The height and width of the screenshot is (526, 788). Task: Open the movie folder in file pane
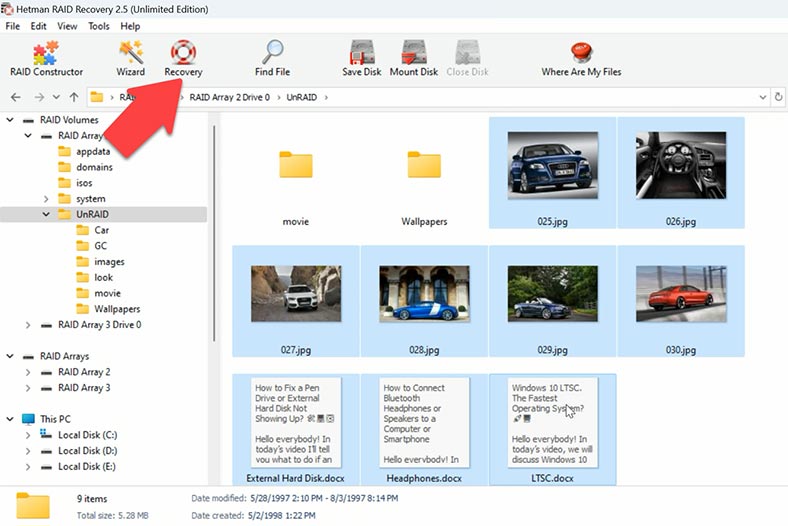(296, 173)
